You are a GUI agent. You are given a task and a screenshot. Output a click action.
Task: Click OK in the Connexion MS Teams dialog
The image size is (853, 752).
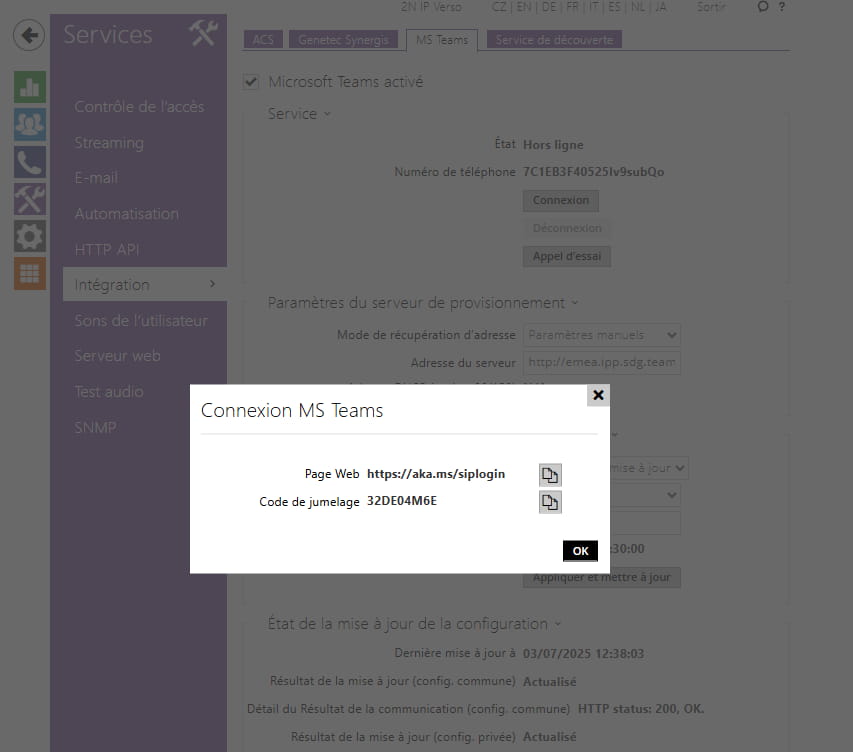click(x=580, y=551)
